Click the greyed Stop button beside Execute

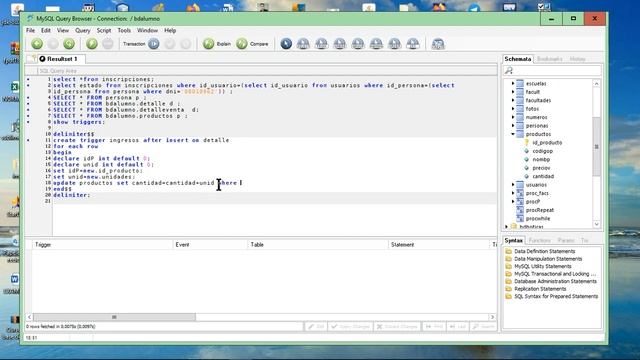[x=108, y=44]
